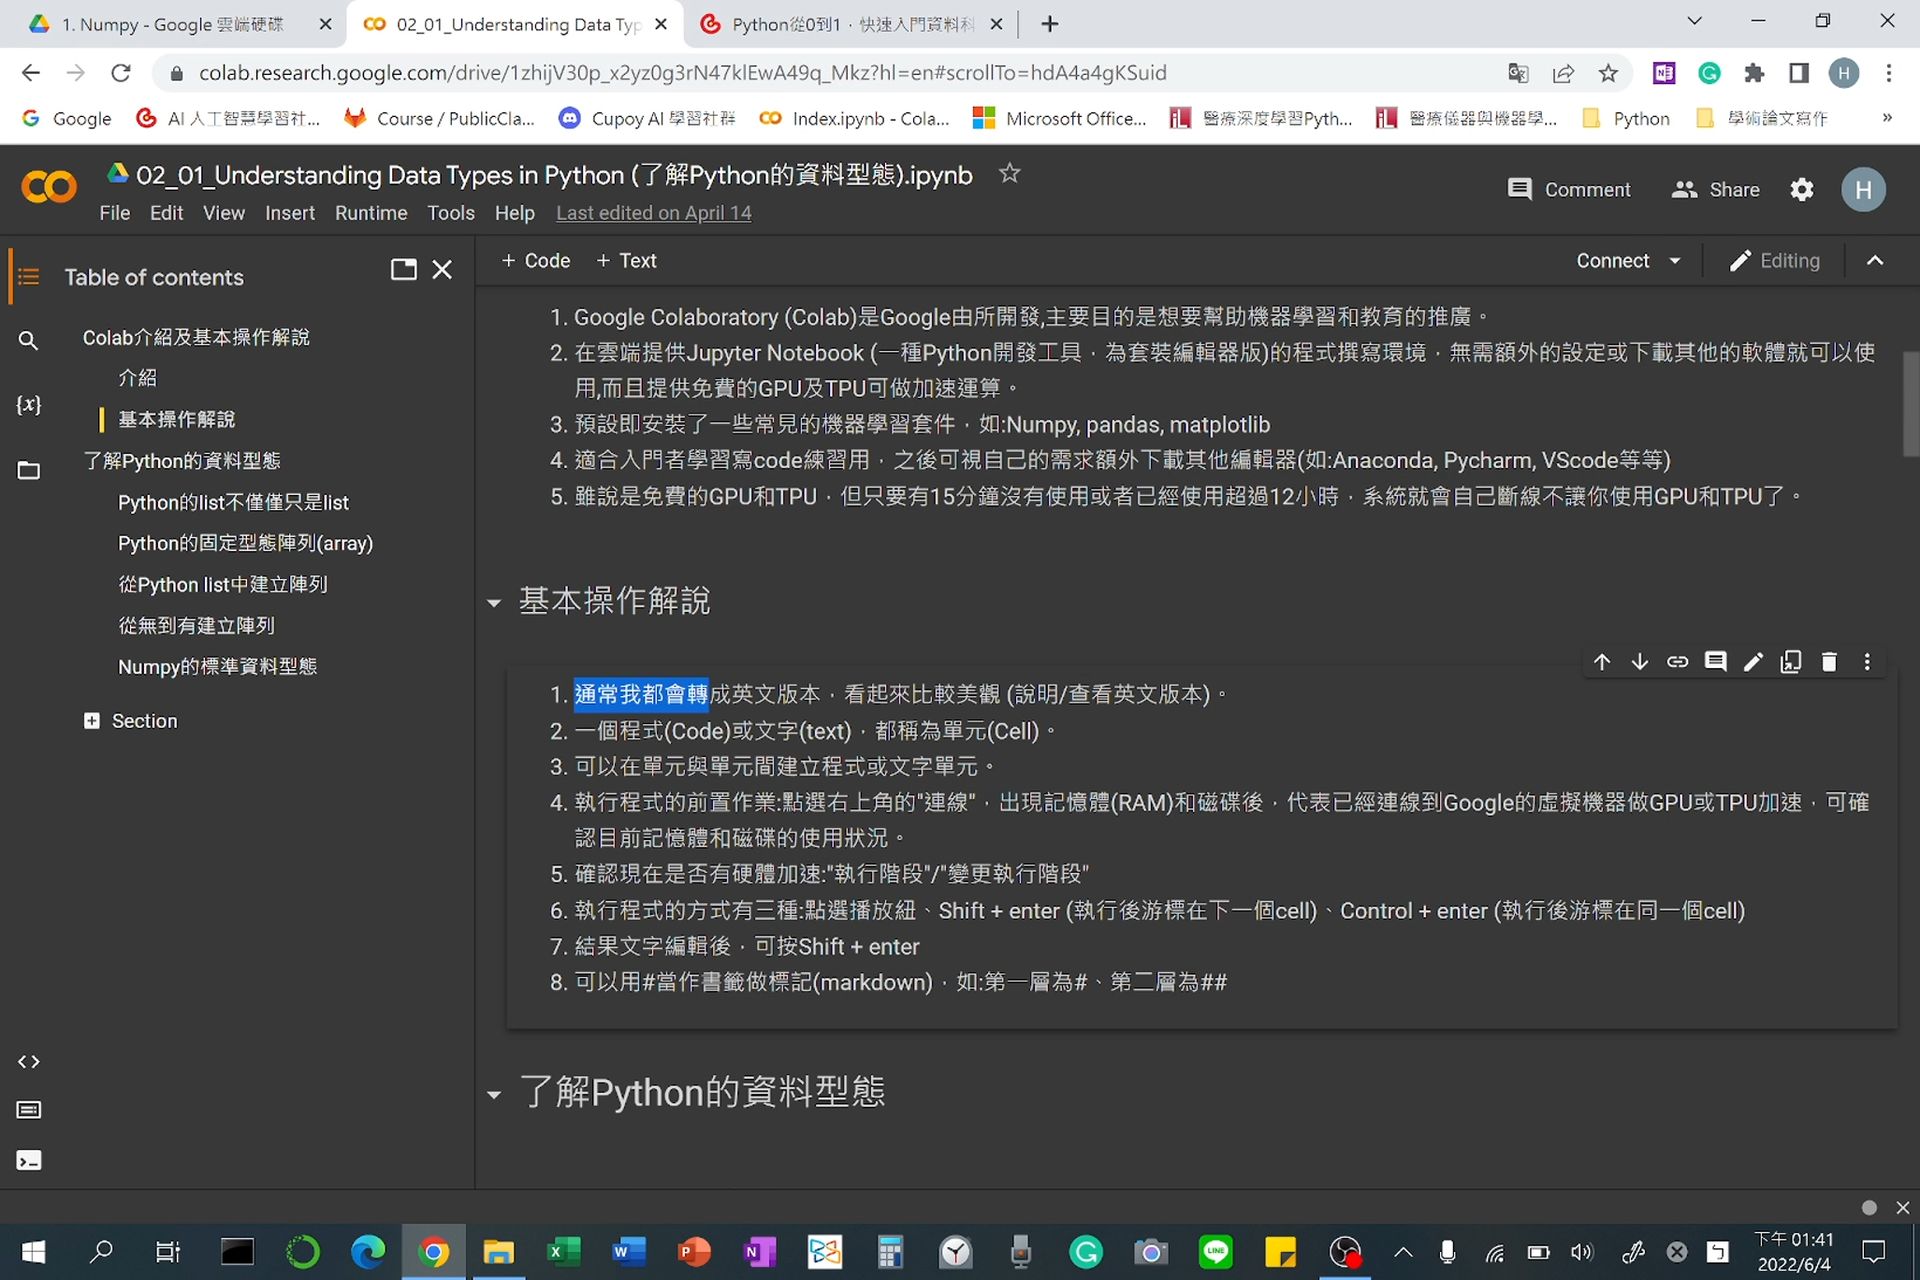Collapse the 基本操作解說 section
Image resolution: width=1920 pixels, height=1280 pixels.
pos(494,601)
